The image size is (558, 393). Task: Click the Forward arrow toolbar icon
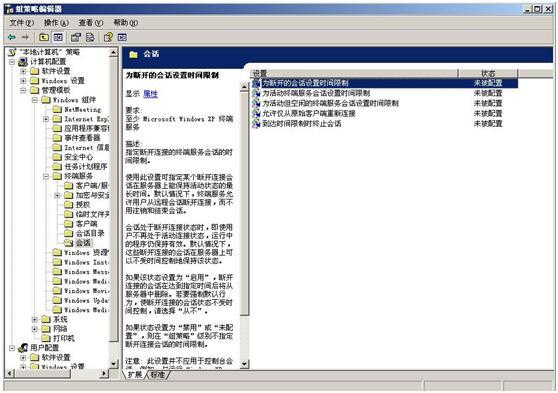25,37
